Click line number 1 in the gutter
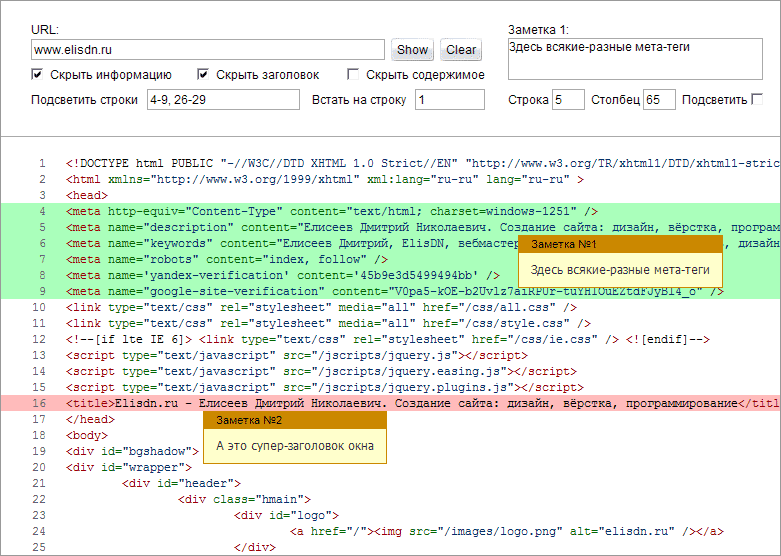 tap(41, 164)
